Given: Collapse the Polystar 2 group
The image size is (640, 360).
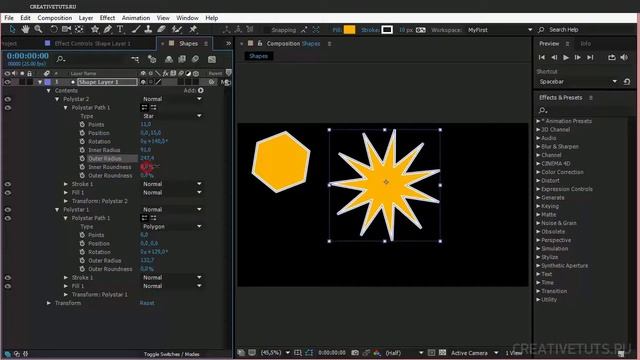Looking at the screenshot, I should point(57,99).
